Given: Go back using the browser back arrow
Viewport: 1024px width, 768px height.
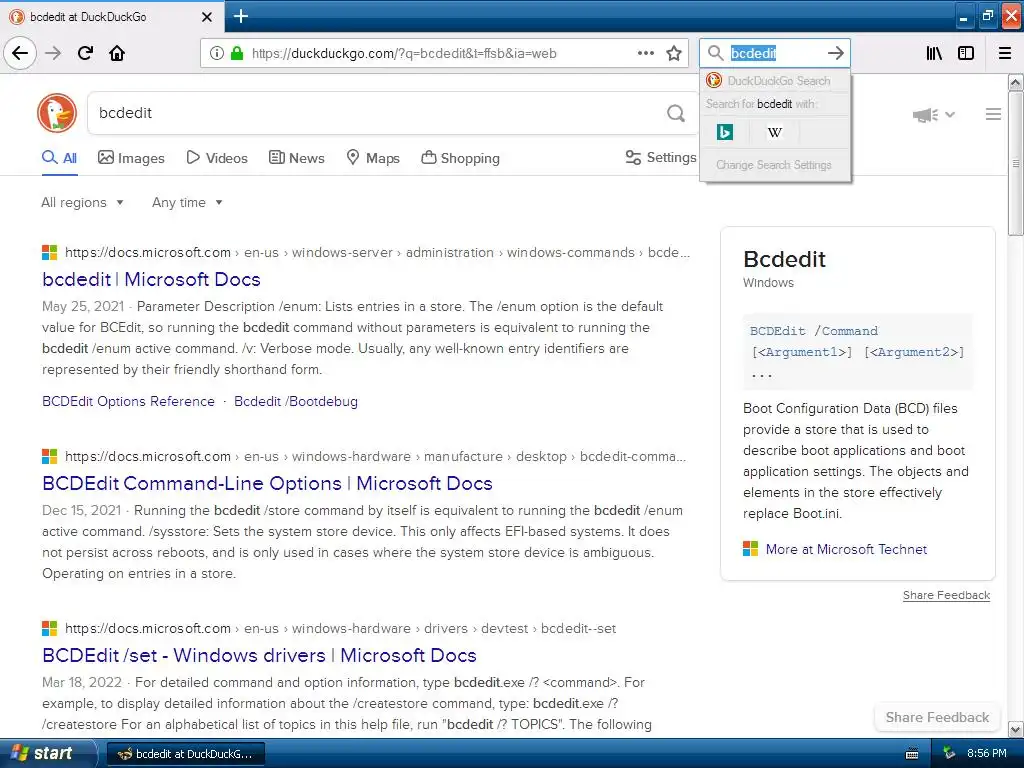Looking at the screenshot, I should 20,53.
